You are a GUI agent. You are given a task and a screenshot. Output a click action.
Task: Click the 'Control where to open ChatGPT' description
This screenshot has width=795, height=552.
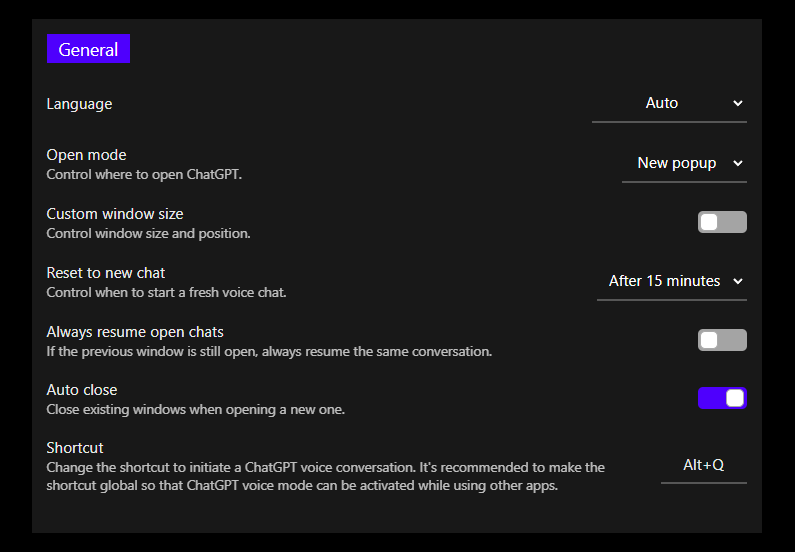click(144, 175)
